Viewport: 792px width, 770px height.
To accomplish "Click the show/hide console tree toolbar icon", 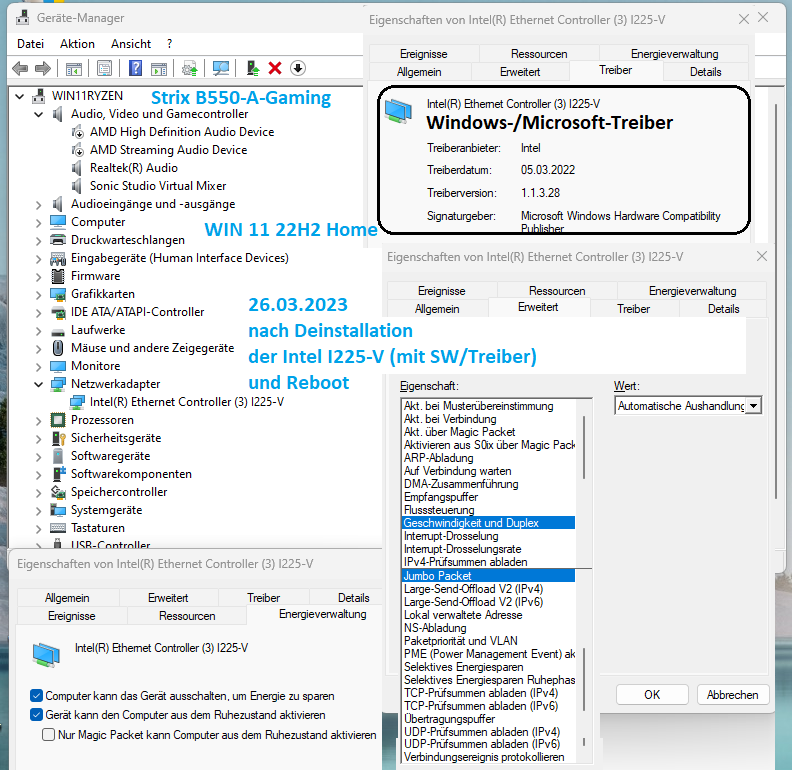I will click(x=74, y=68).
